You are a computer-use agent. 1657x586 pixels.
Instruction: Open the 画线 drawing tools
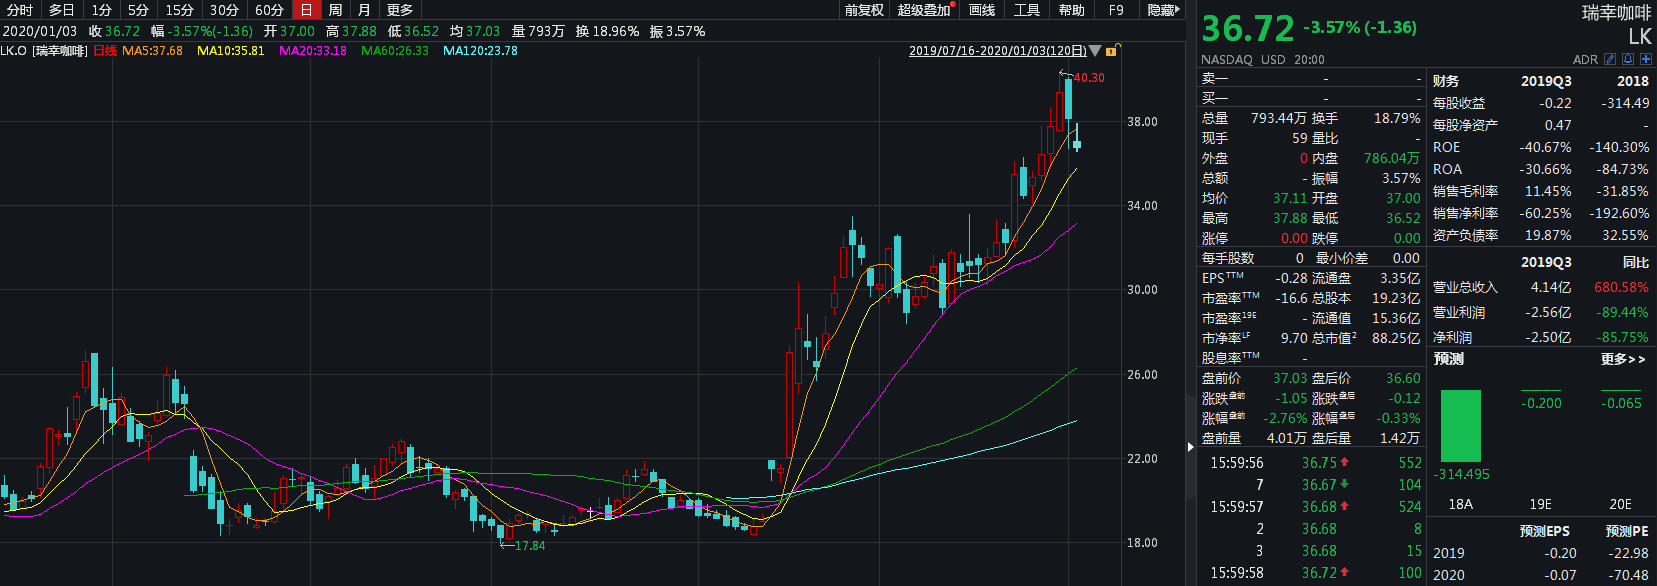click(x=982, y=10)
